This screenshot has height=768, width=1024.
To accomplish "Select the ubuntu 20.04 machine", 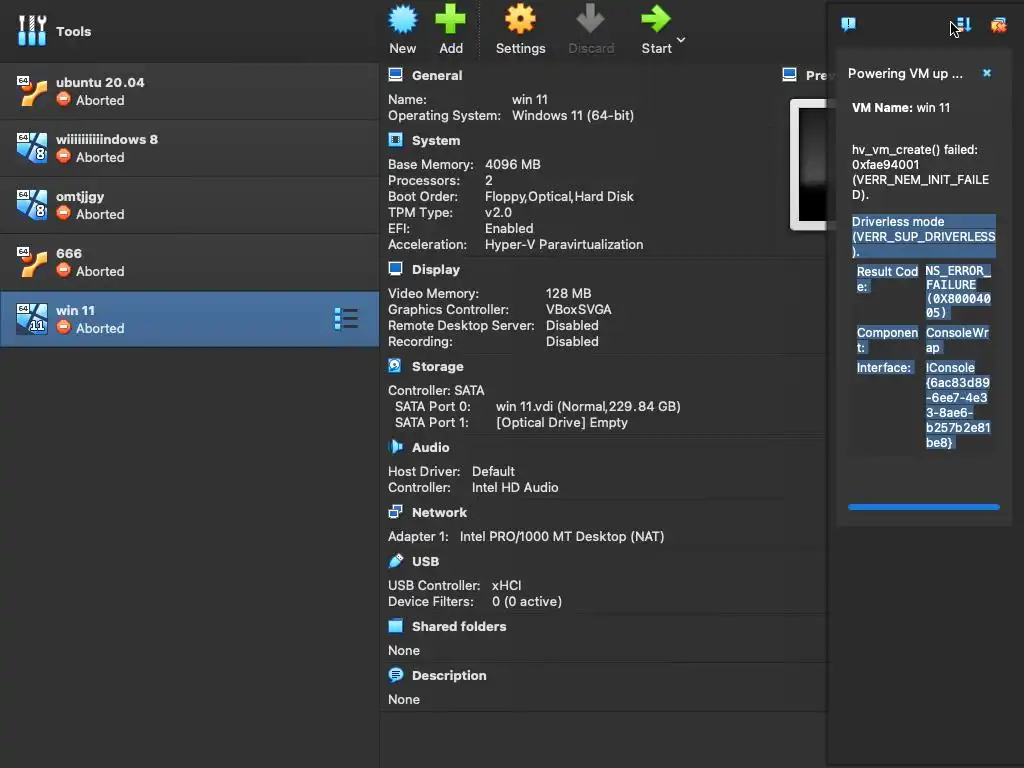I will pos(189,91).
